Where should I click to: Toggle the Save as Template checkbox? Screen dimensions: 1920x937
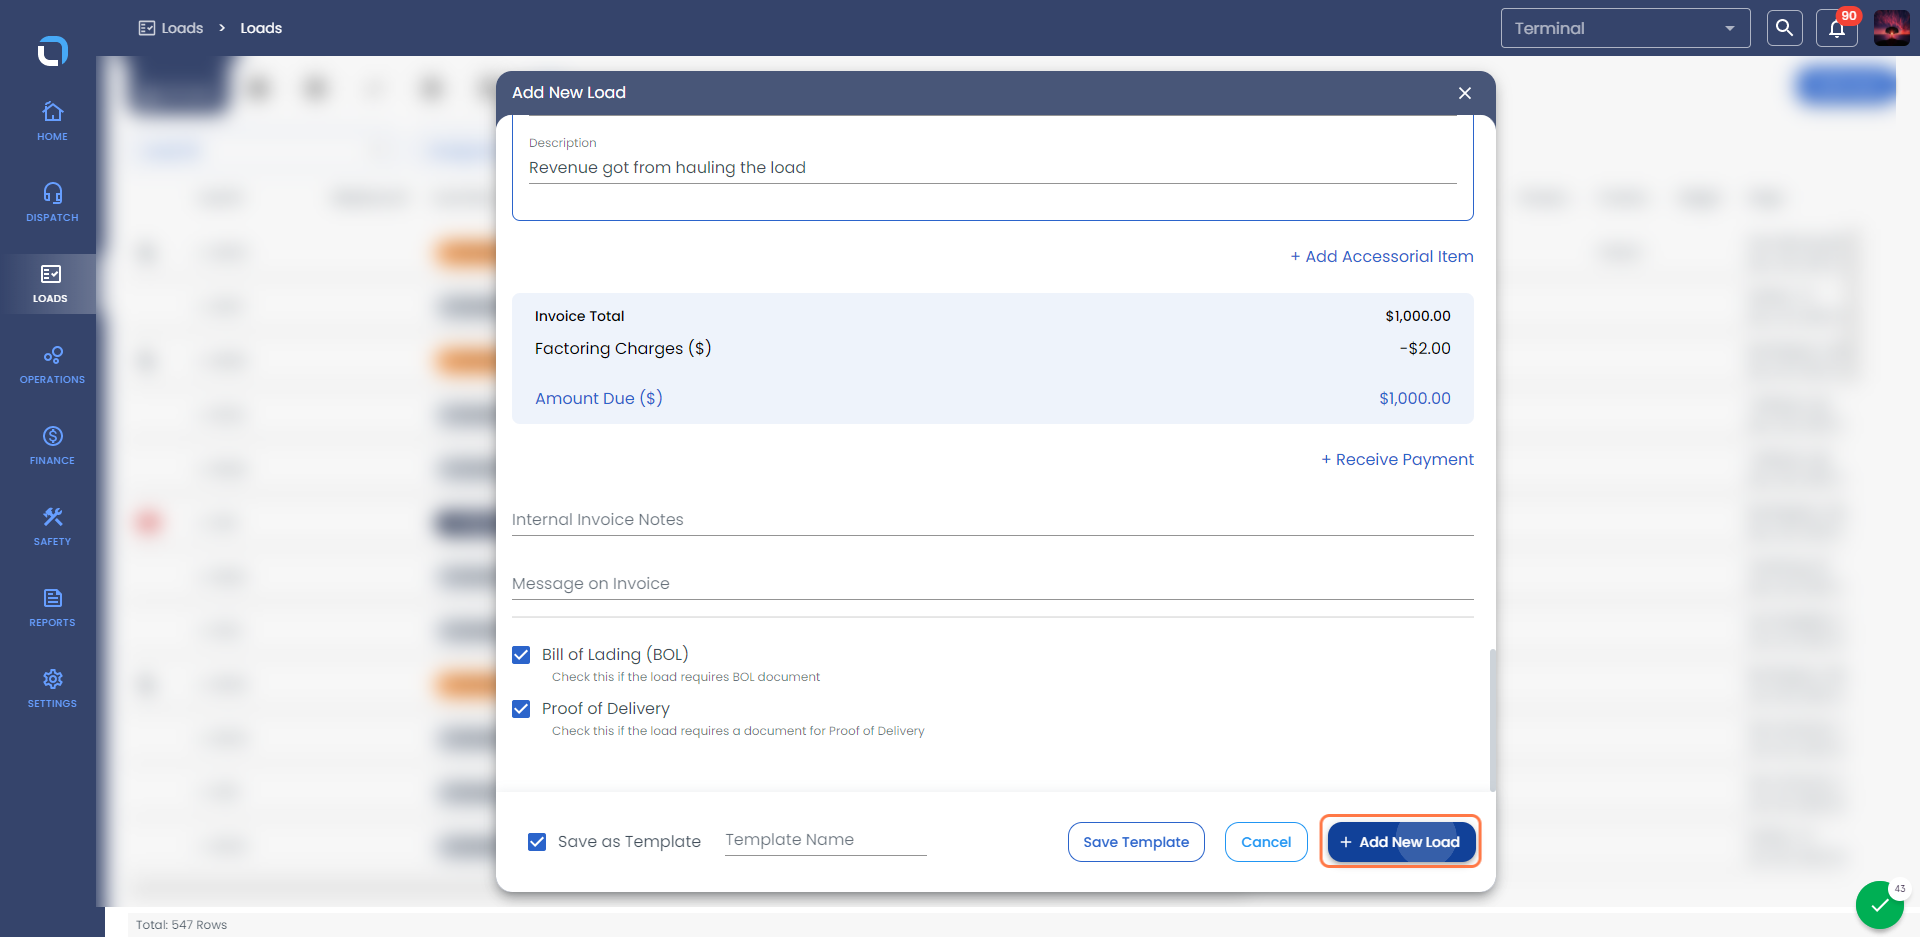click(x=537, y=842)
